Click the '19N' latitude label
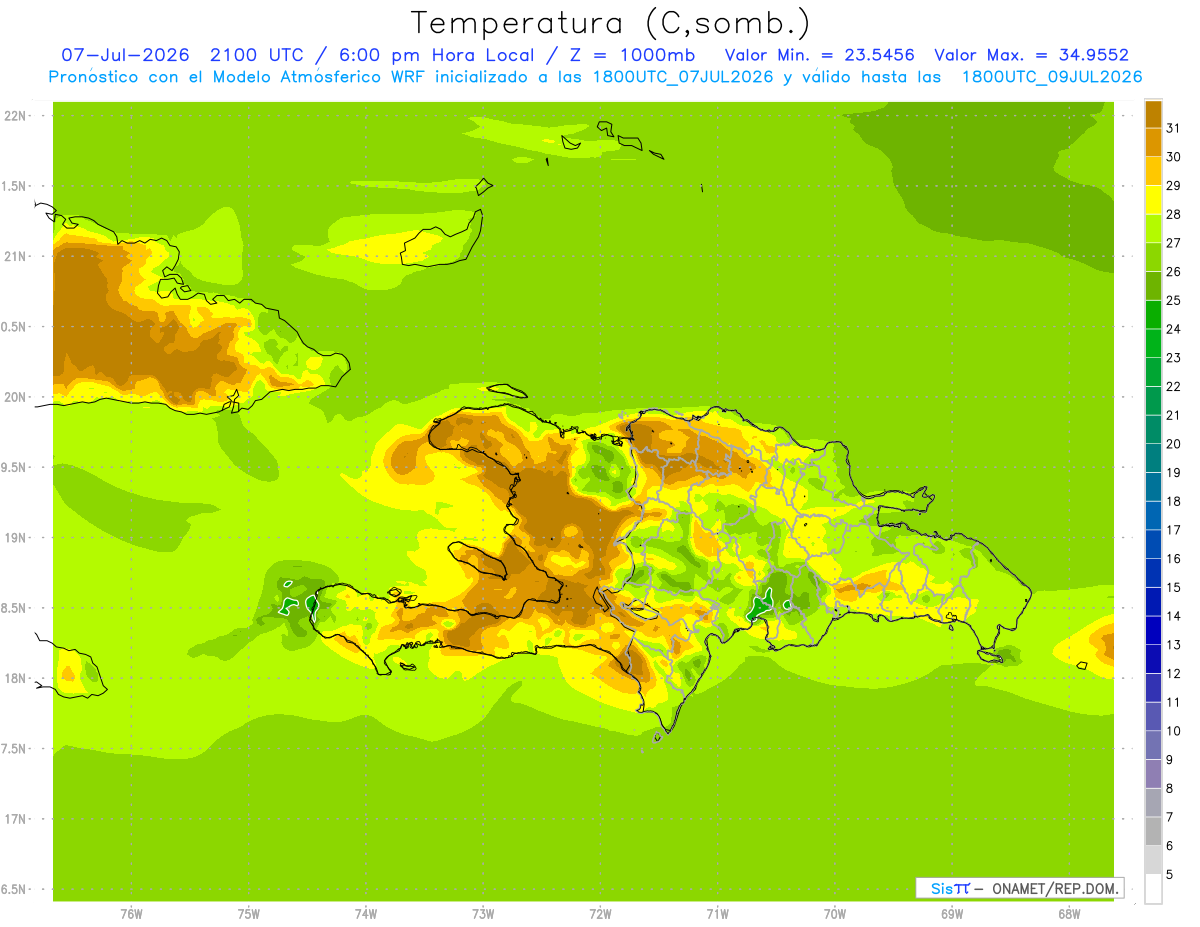1200x927 pixels. [x=17, y=538]
